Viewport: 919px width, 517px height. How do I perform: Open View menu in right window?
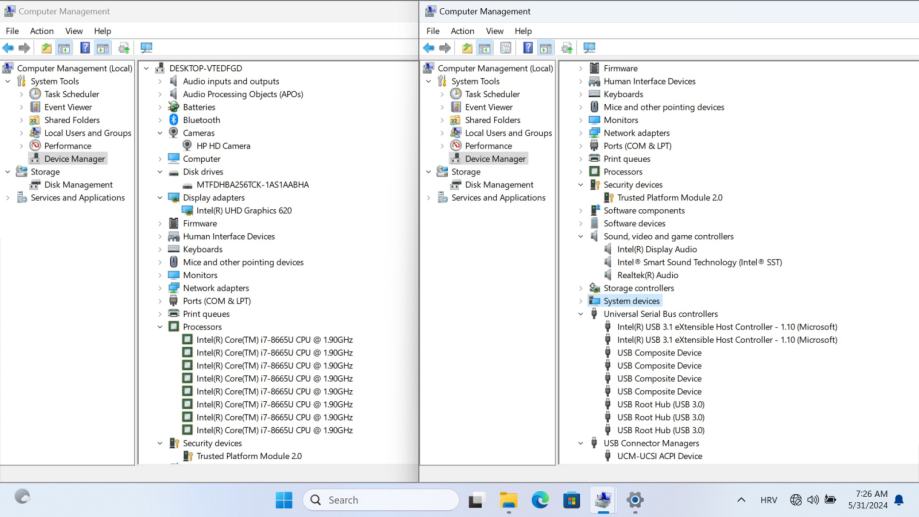(x=495, y=31)
